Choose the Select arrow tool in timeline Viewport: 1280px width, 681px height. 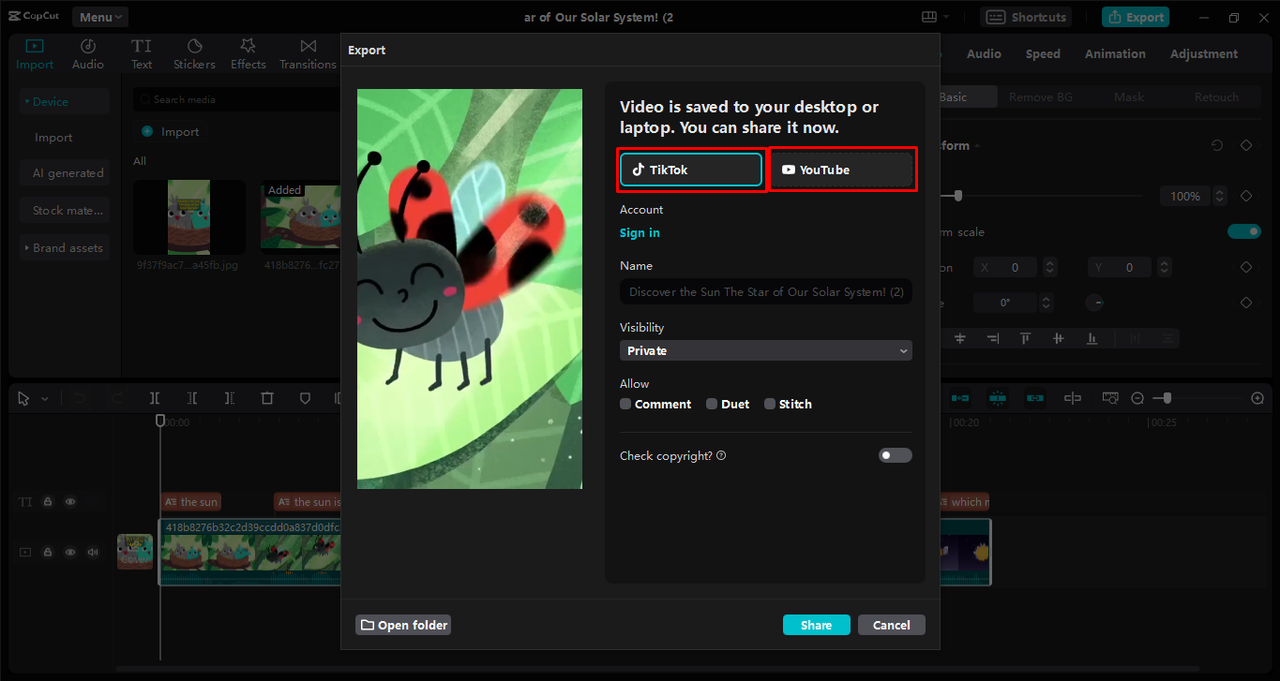pyautogui.click(x=24, y=398)
